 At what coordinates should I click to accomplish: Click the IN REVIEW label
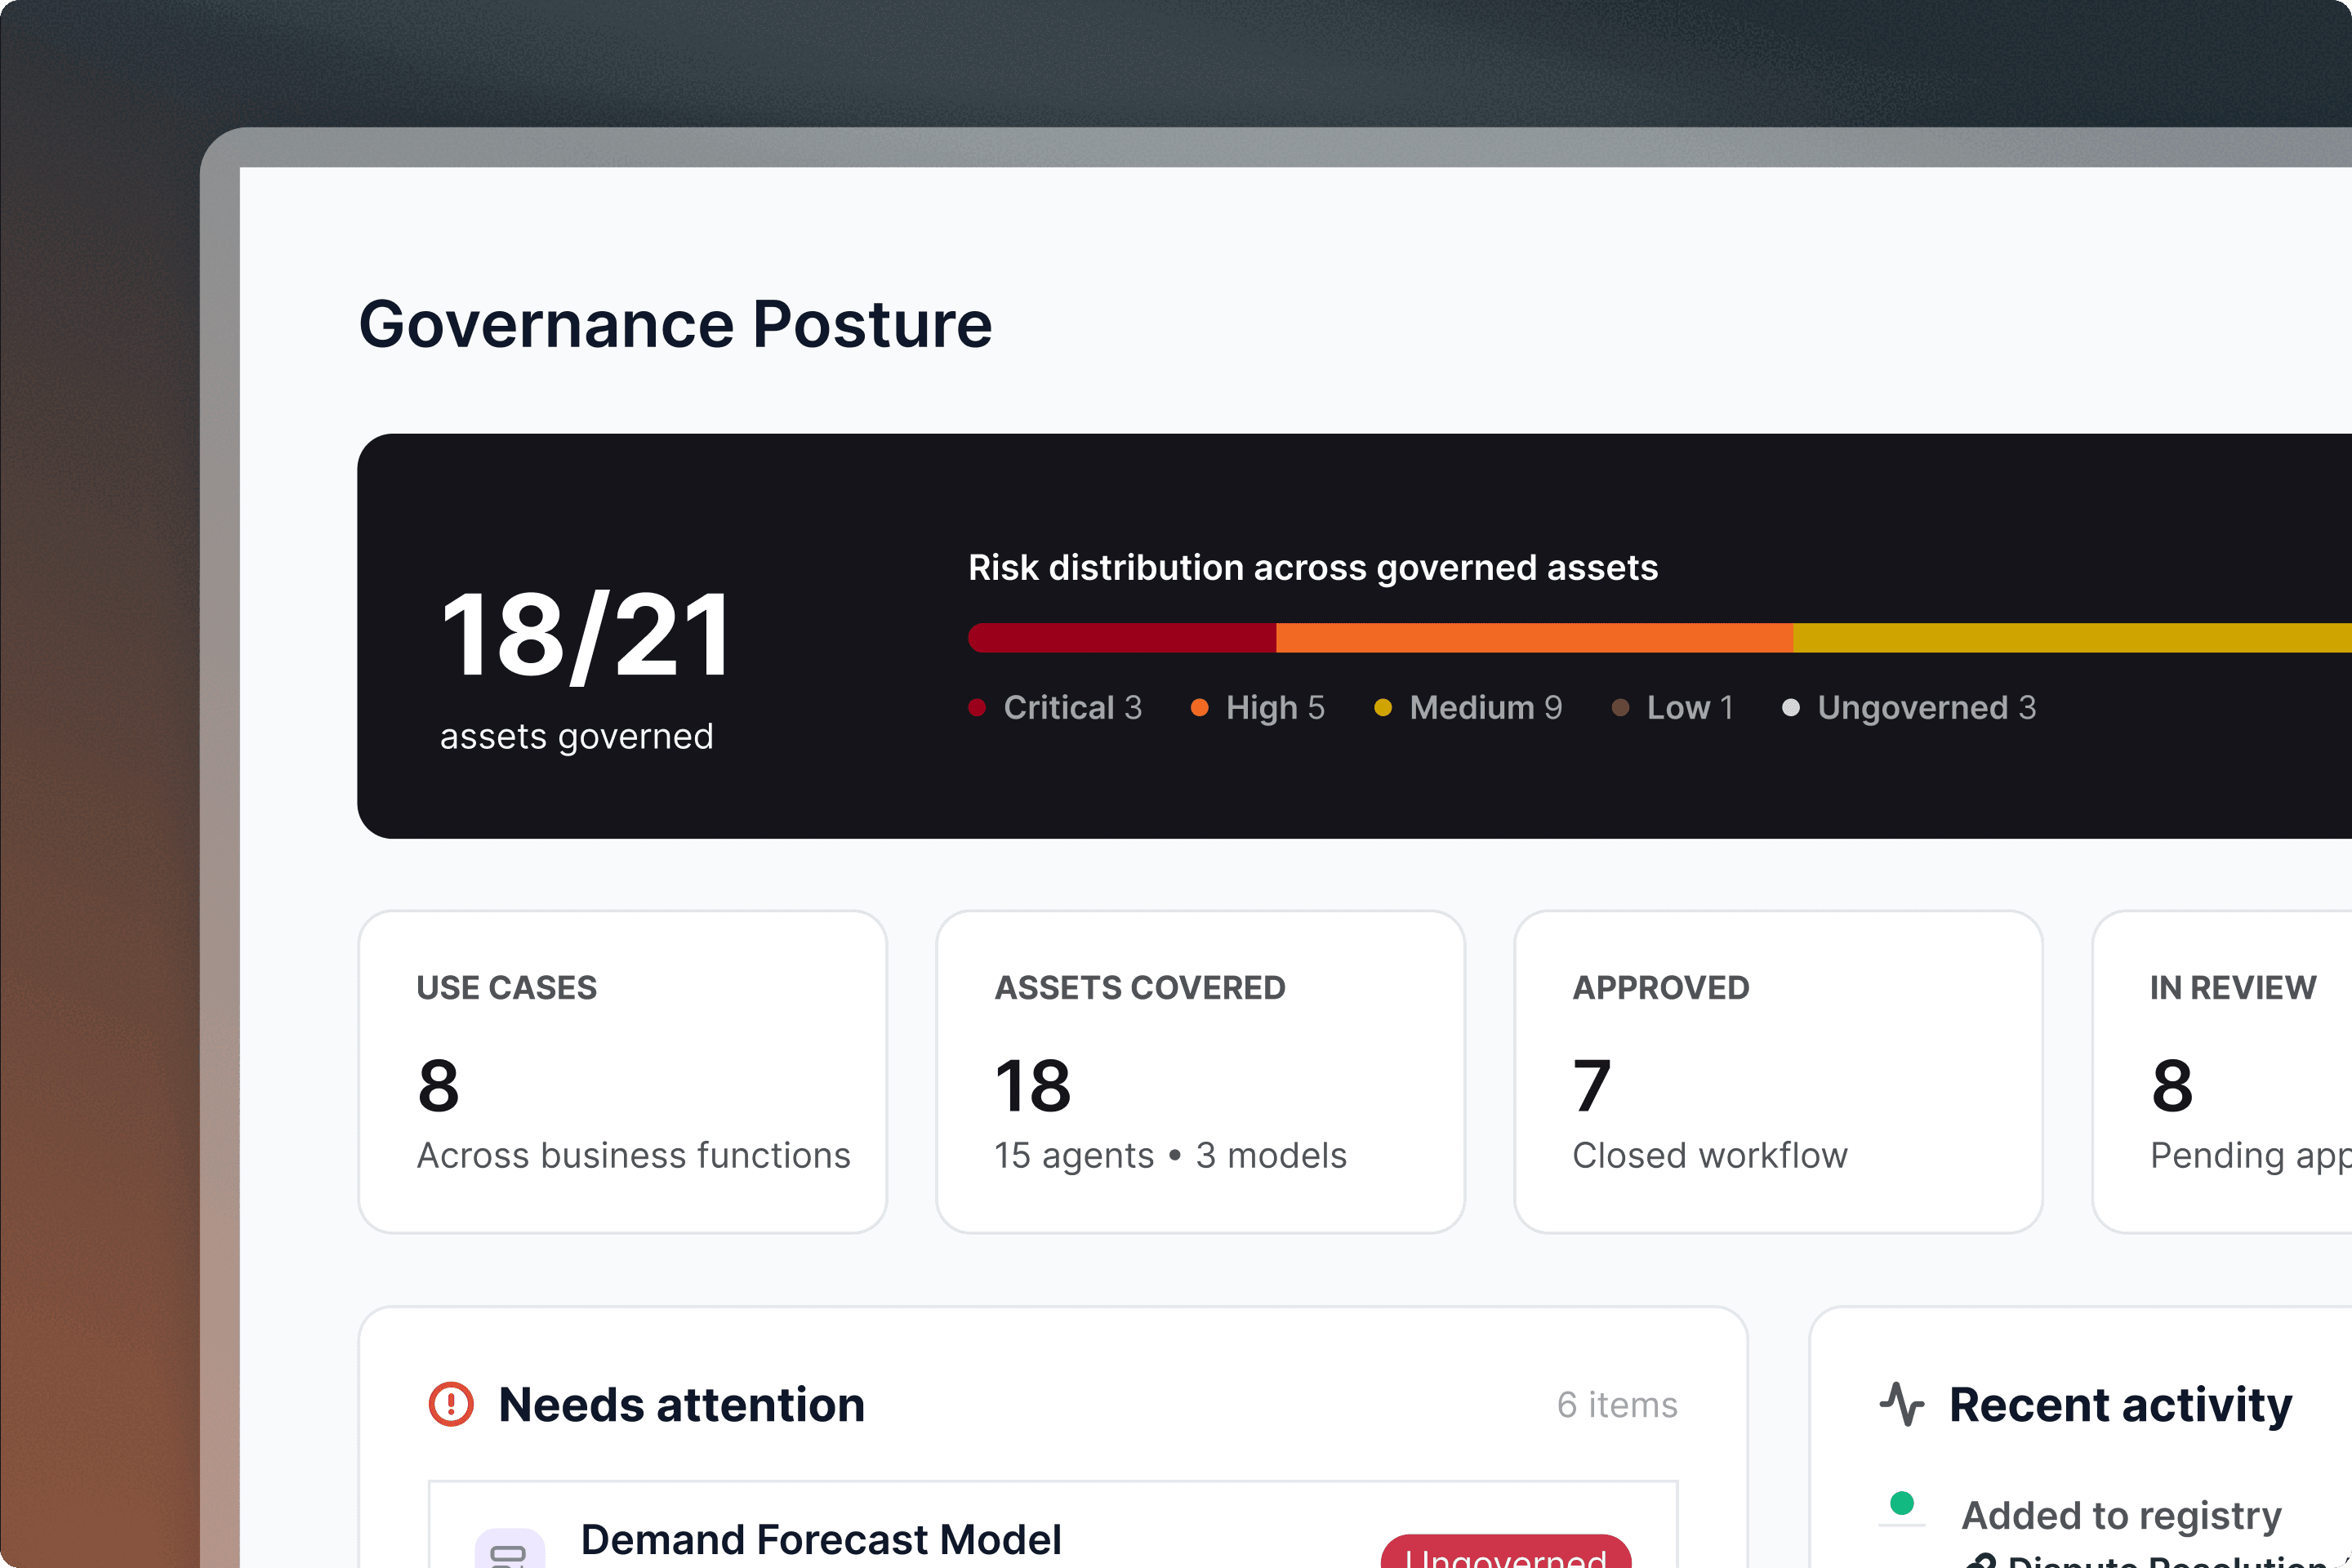(2233, 988)
